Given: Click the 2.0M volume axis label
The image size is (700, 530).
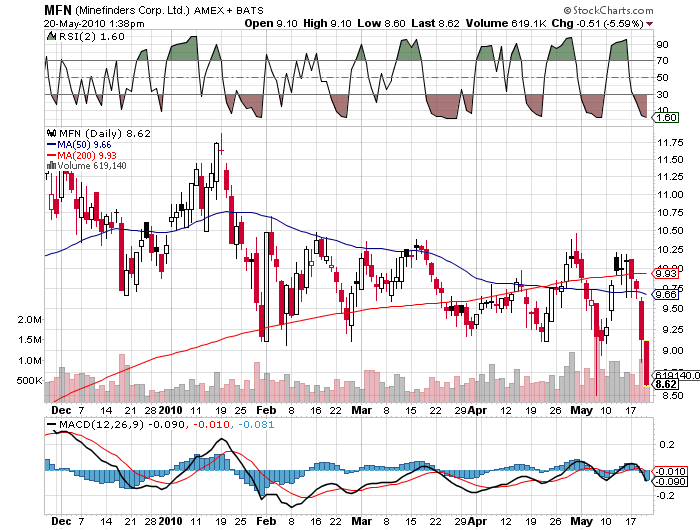Looking at the screenshot, I should (x=30, y=320).
